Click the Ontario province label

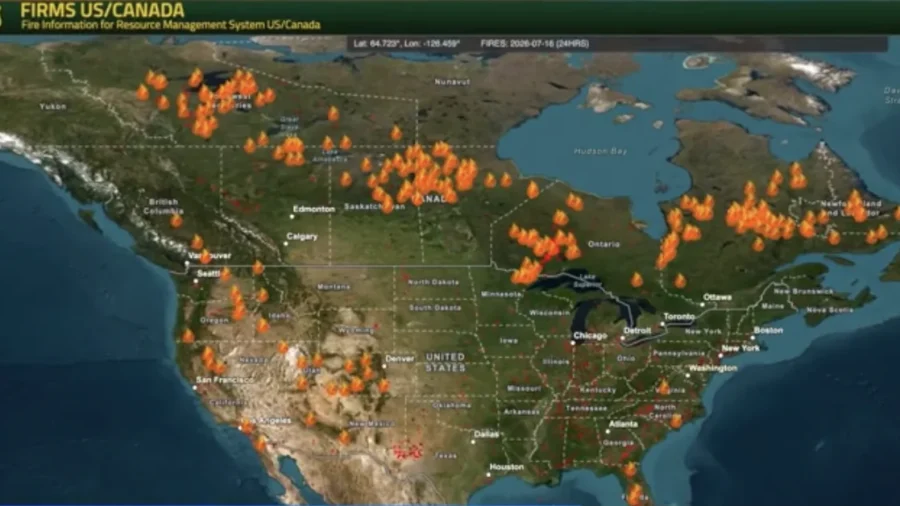coord(604,244)
